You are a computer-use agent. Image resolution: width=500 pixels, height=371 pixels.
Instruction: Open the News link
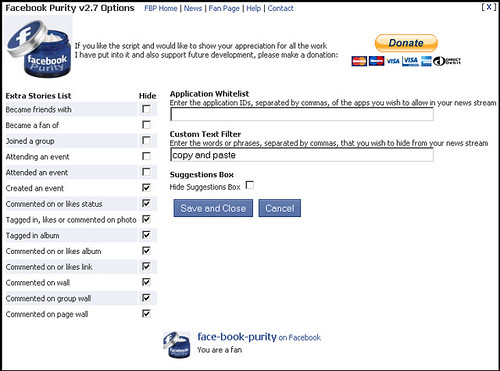(x=193, y=8)
